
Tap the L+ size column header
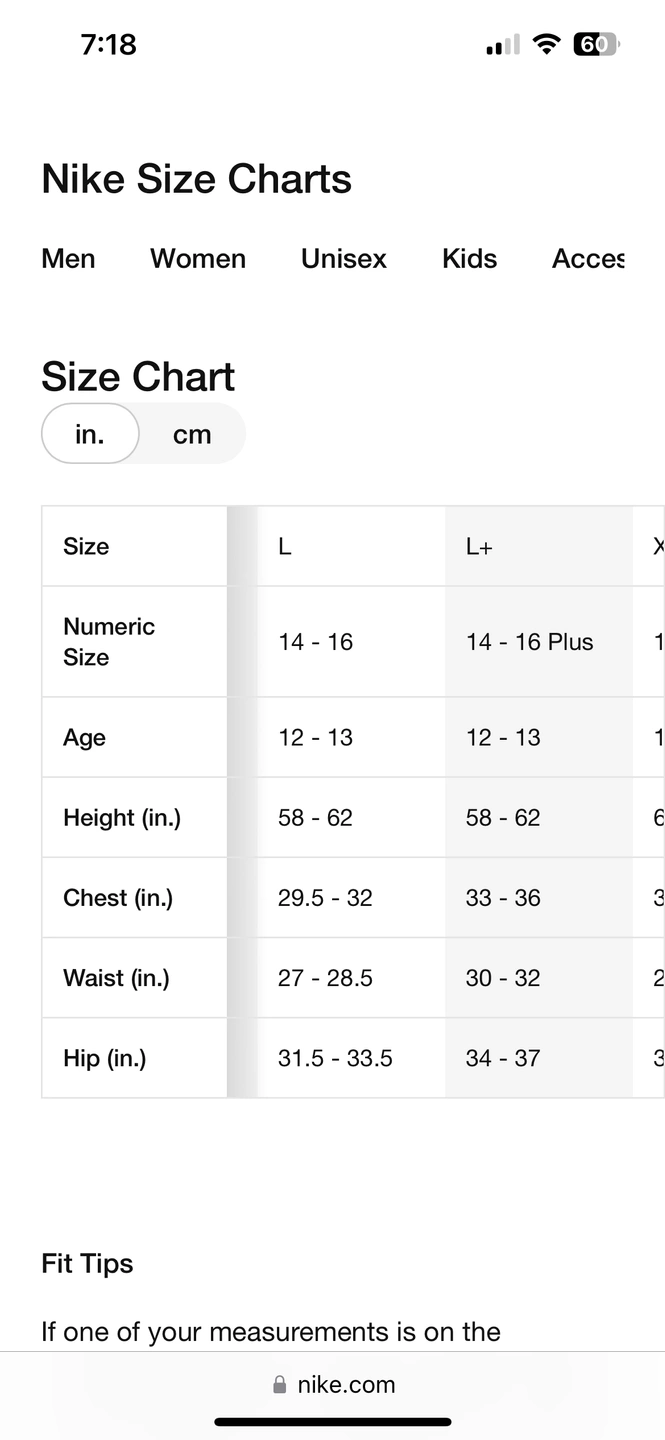coord(480,547)
